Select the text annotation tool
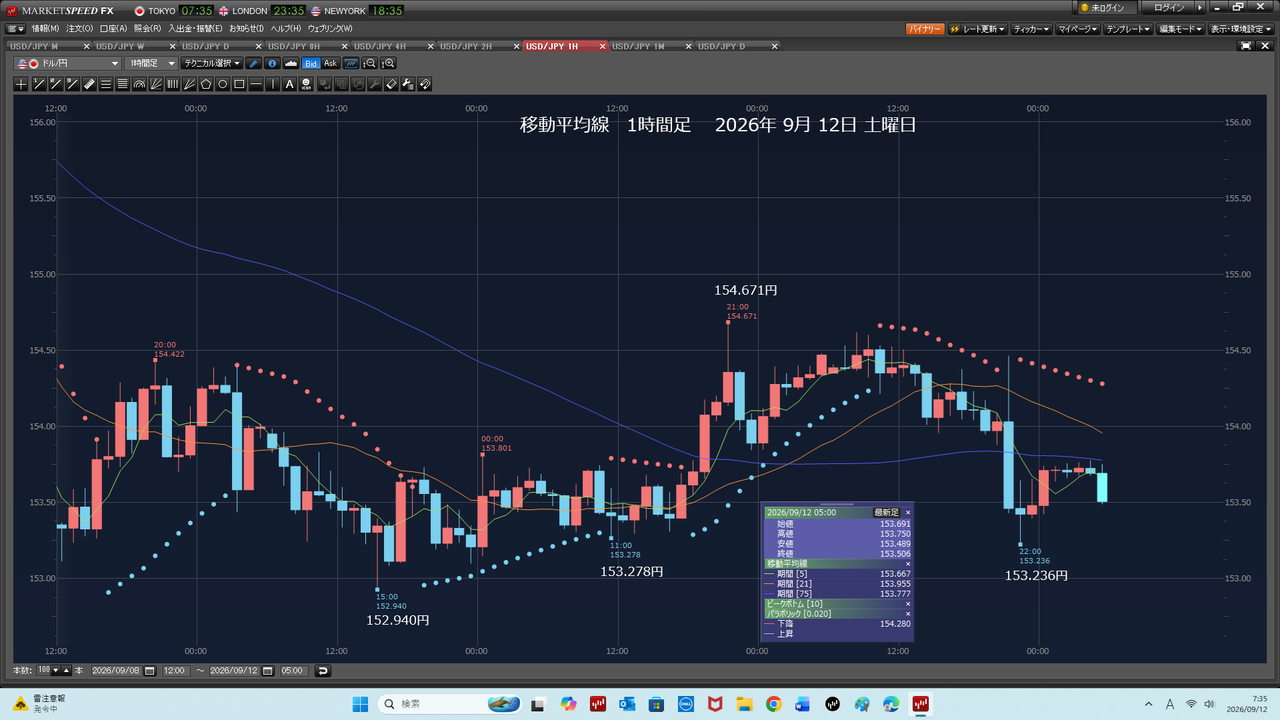The height and width of the screenshot is (720, 1280). (x=289, y=84)
